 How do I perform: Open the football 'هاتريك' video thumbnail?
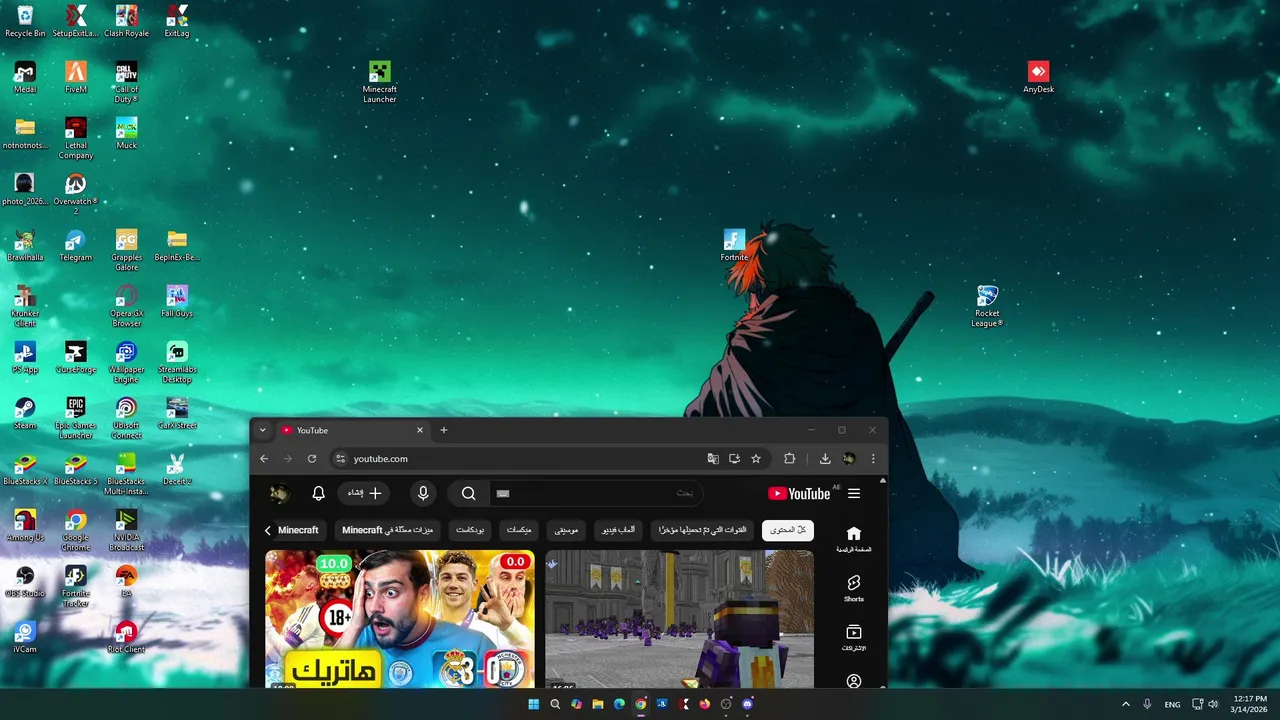(400, 619)
